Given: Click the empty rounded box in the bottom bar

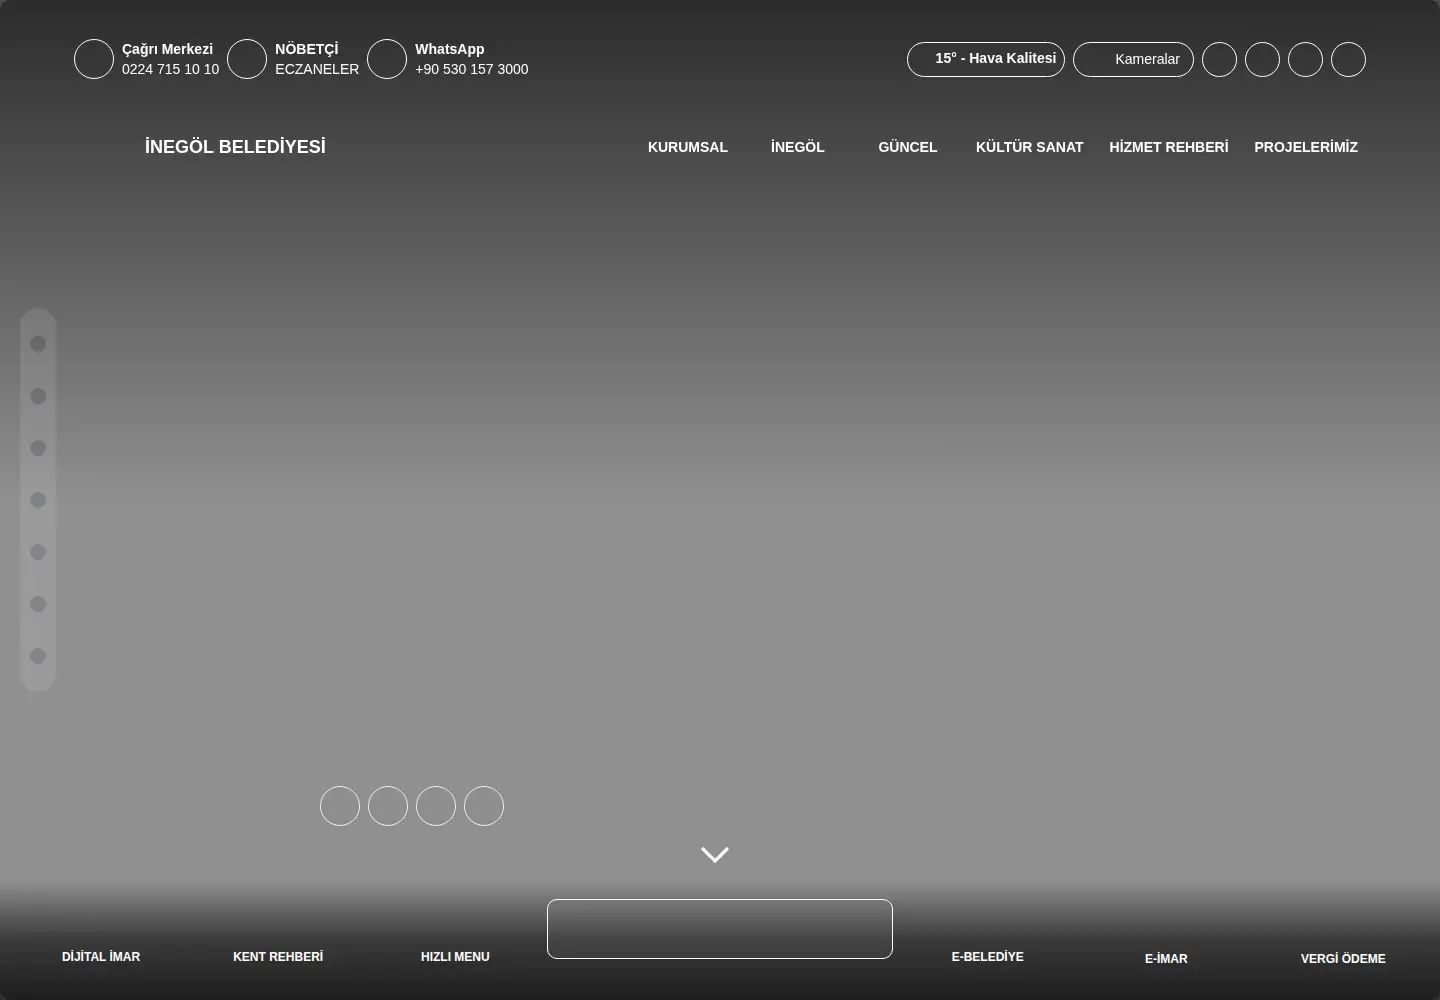Looking at the screenshot, I should [720, 929].
